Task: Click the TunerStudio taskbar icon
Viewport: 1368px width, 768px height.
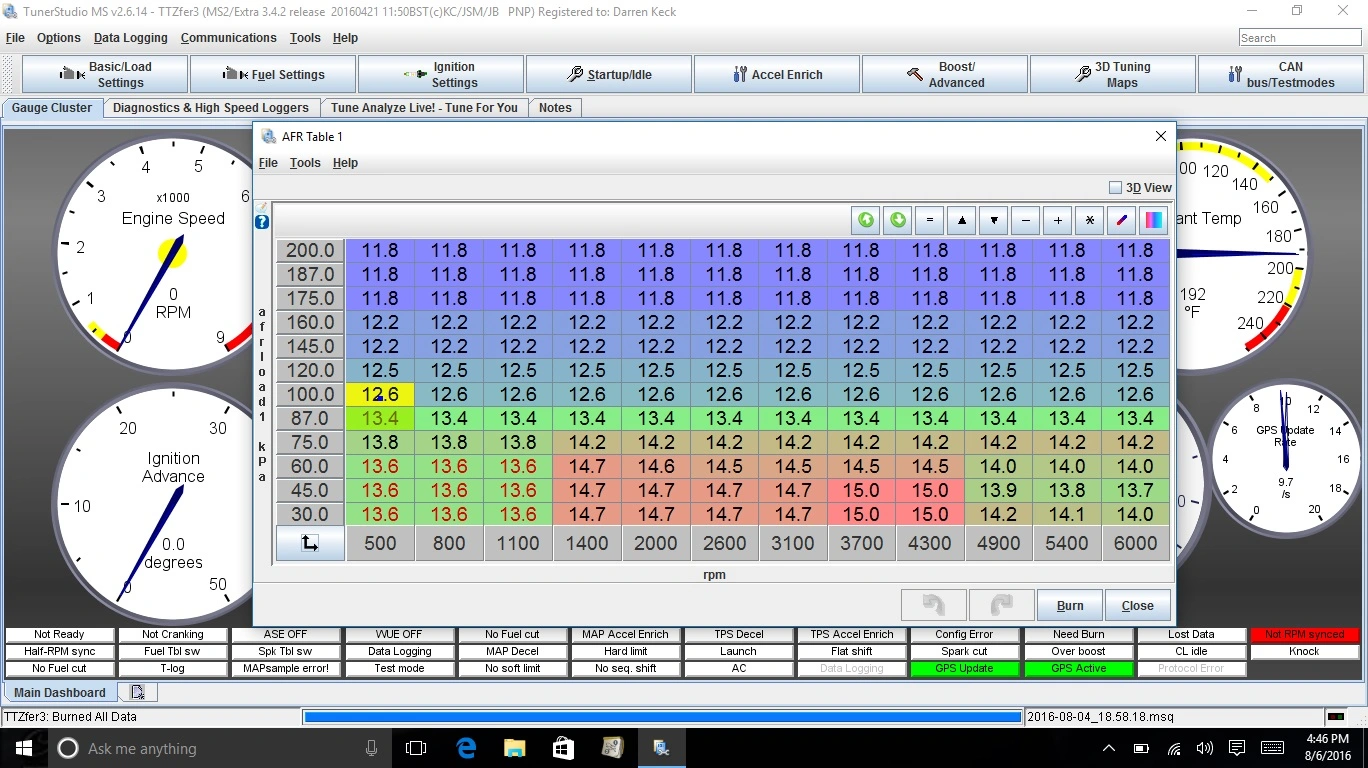Action: point(661,748)
